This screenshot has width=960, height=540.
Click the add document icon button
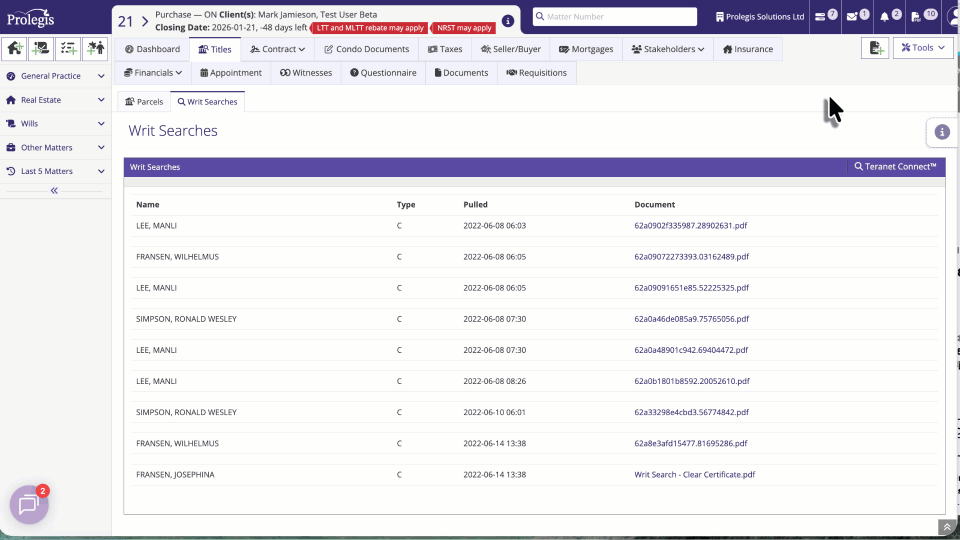(875, 48)
